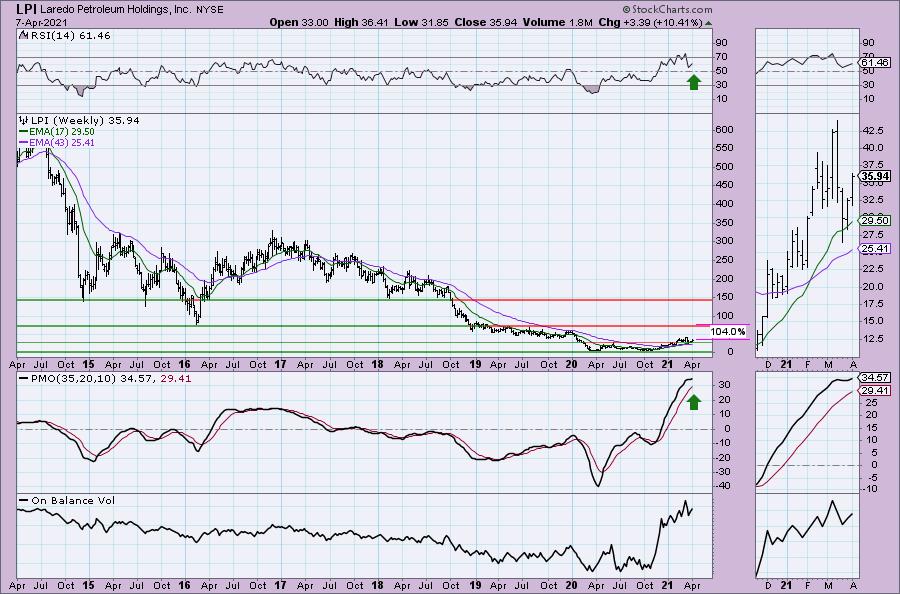Click the 7-Apr-2021 chart date
The image size is (900, 594).
(x=42, y=22)
